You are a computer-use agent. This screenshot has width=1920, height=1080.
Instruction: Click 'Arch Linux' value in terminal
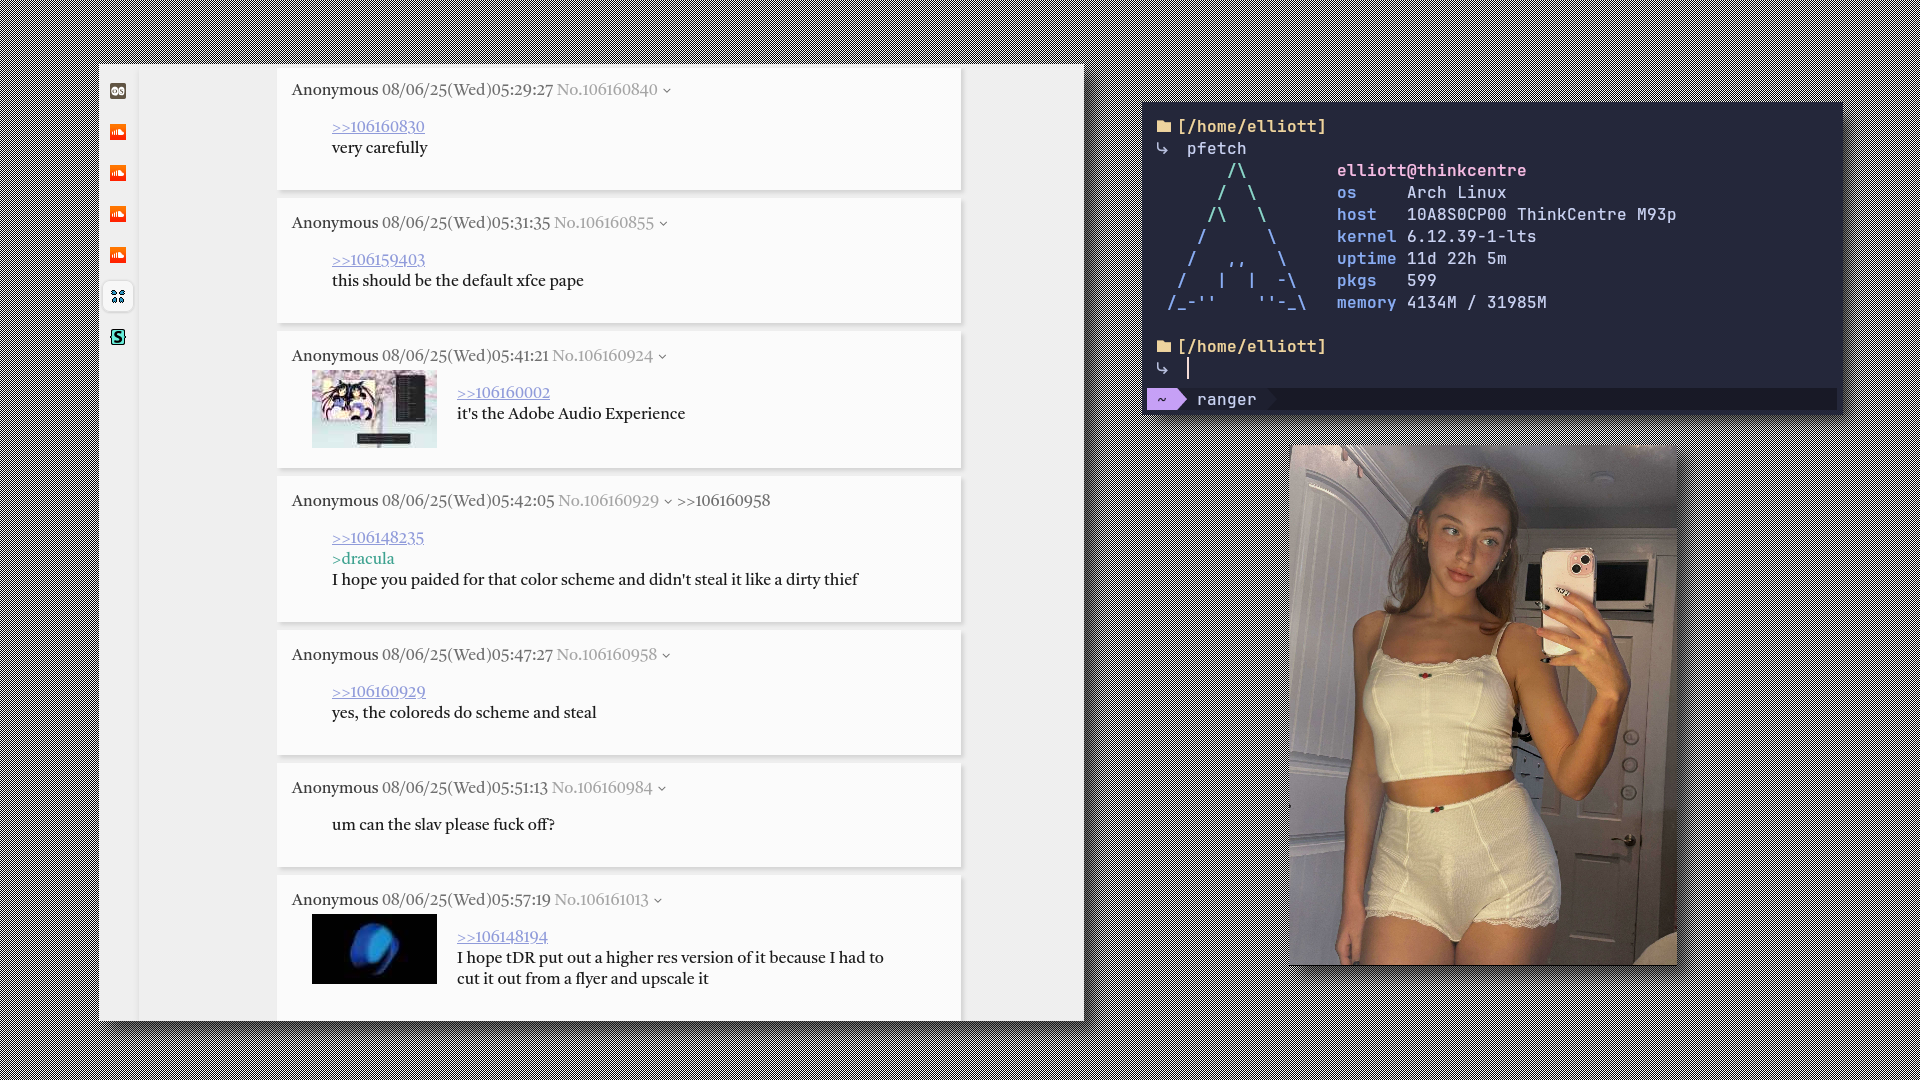1456,192
